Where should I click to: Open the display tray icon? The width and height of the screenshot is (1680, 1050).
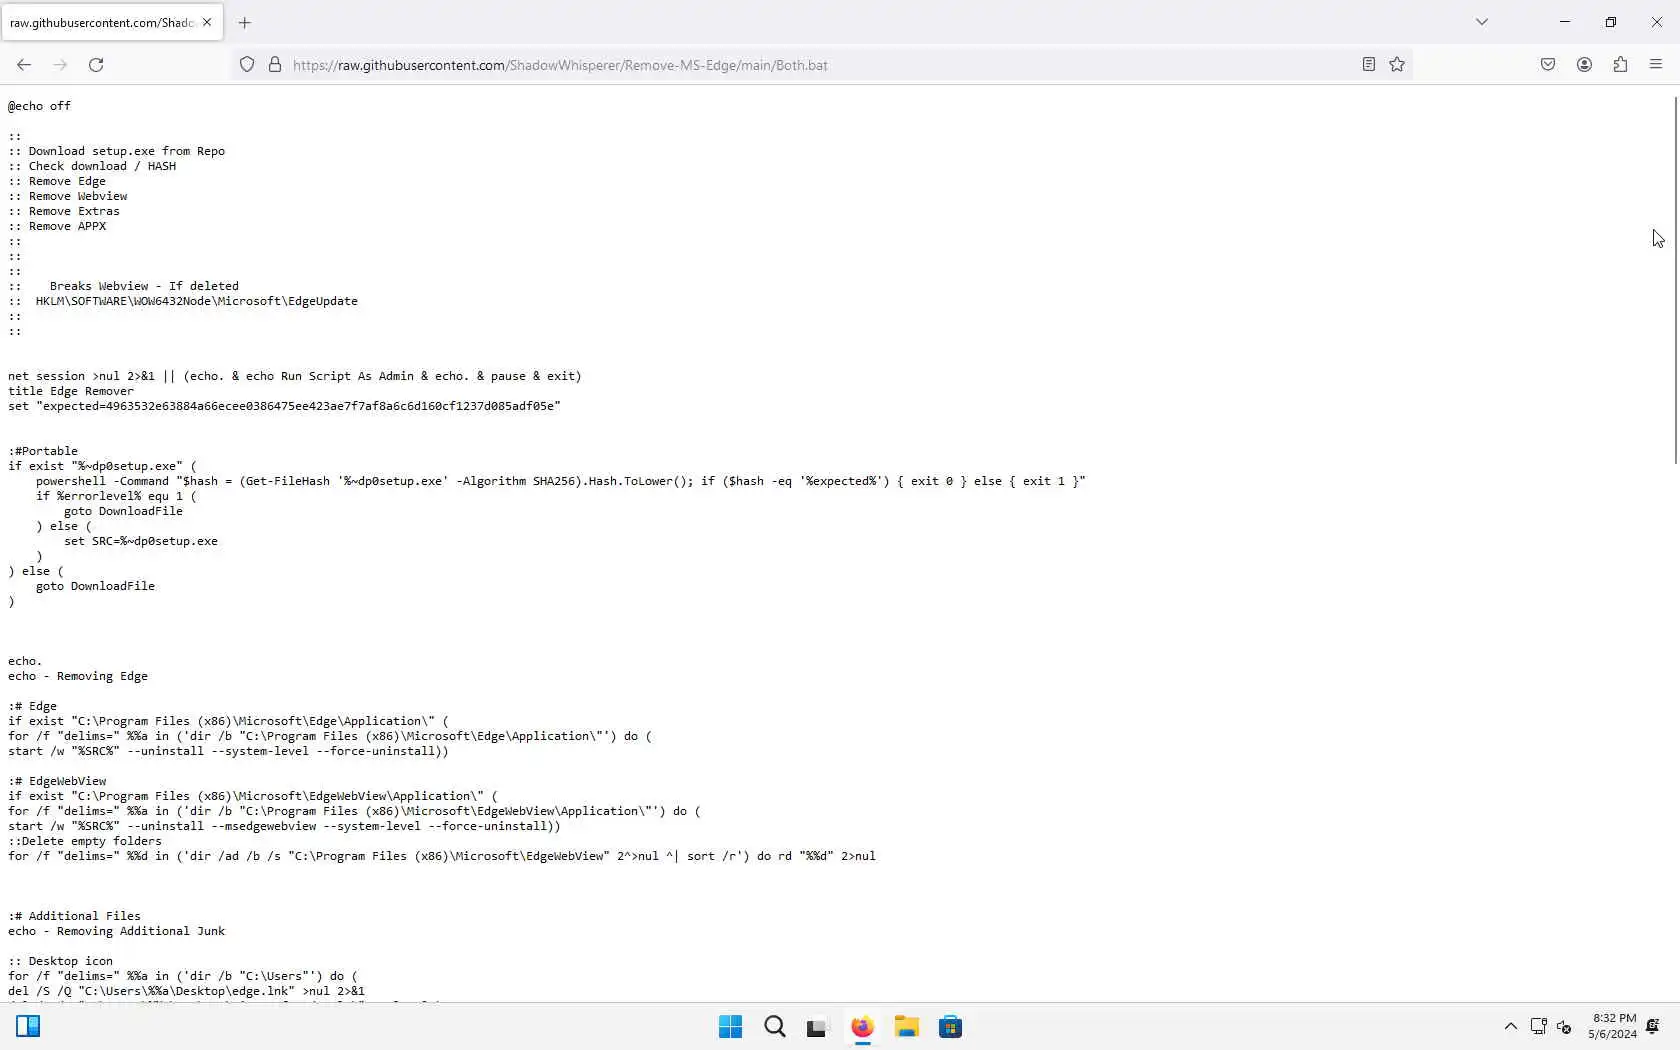[x=1538, y=1027]
